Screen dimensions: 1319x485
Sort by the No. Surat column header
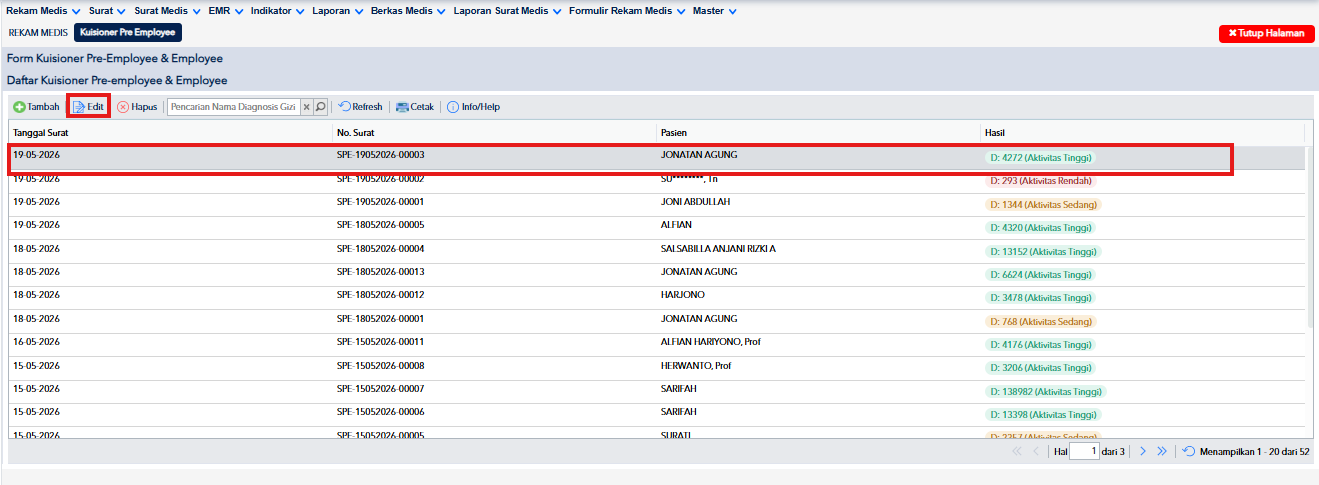[x=494, y=132]
